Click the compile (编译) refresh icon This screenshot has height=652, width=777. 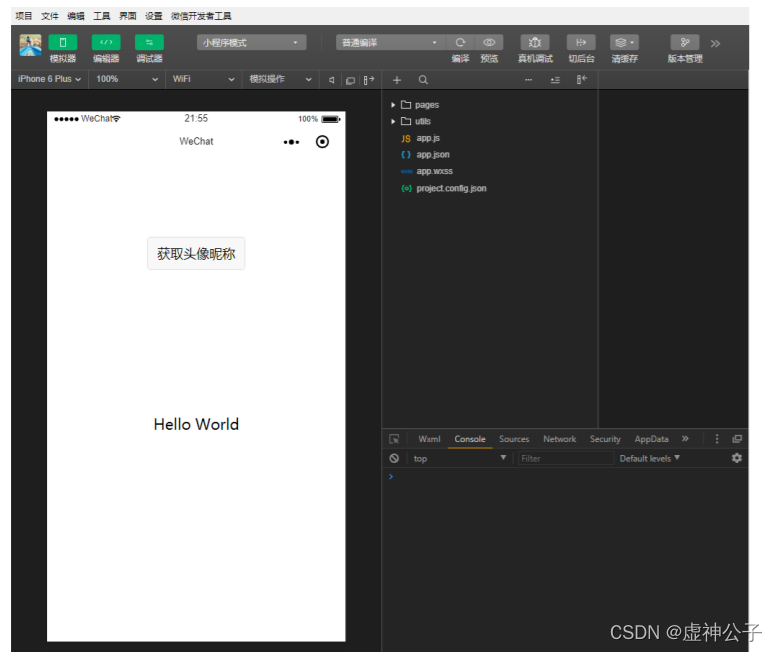coord(460,43)
